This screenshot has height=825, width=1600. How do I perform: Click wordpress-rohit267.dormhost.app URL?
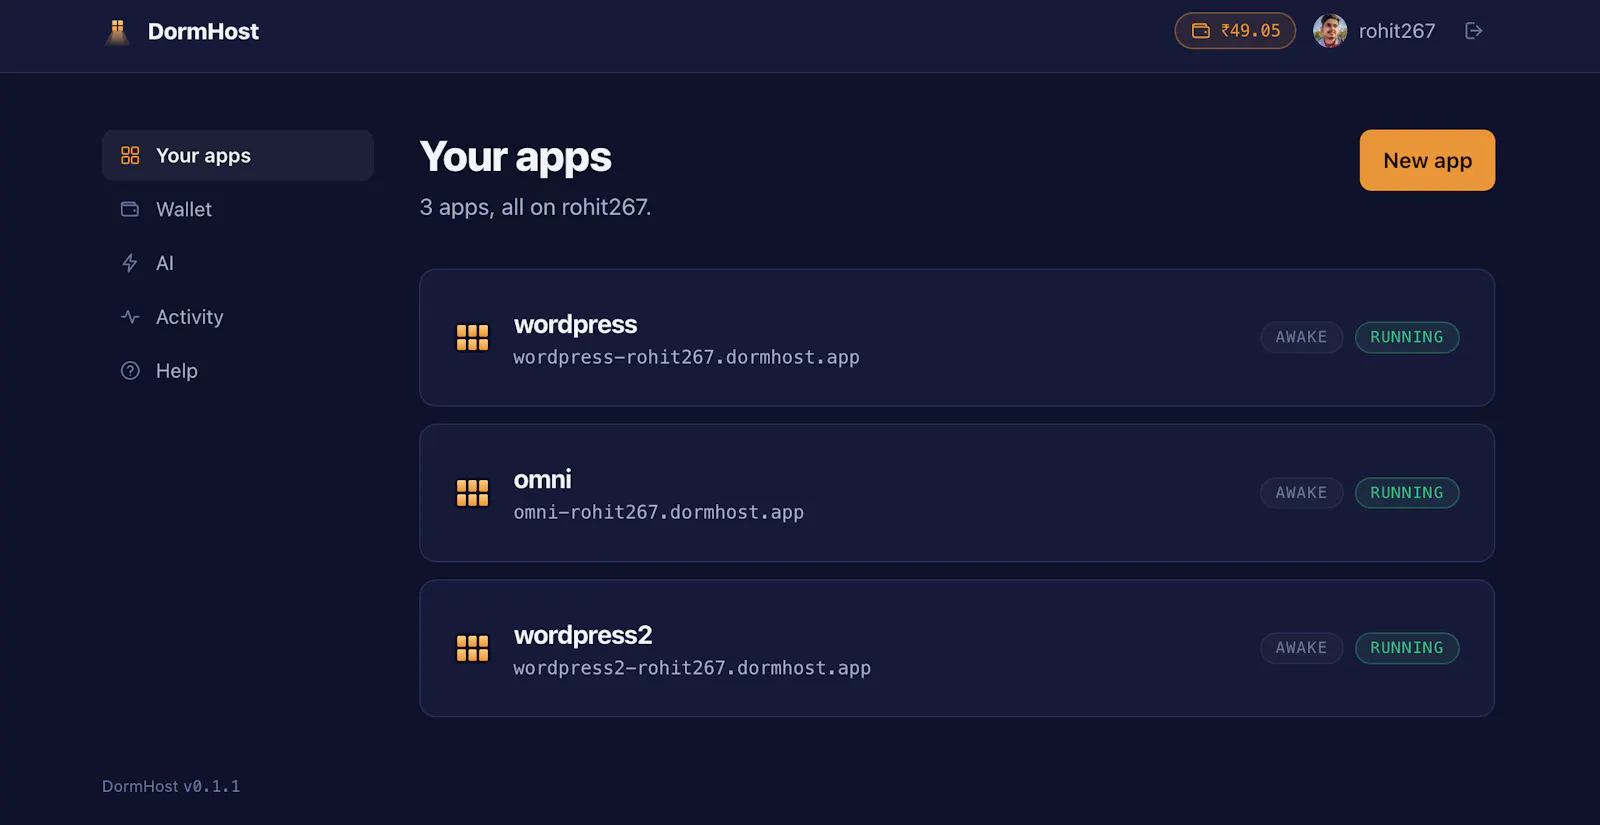pos(686,357)
